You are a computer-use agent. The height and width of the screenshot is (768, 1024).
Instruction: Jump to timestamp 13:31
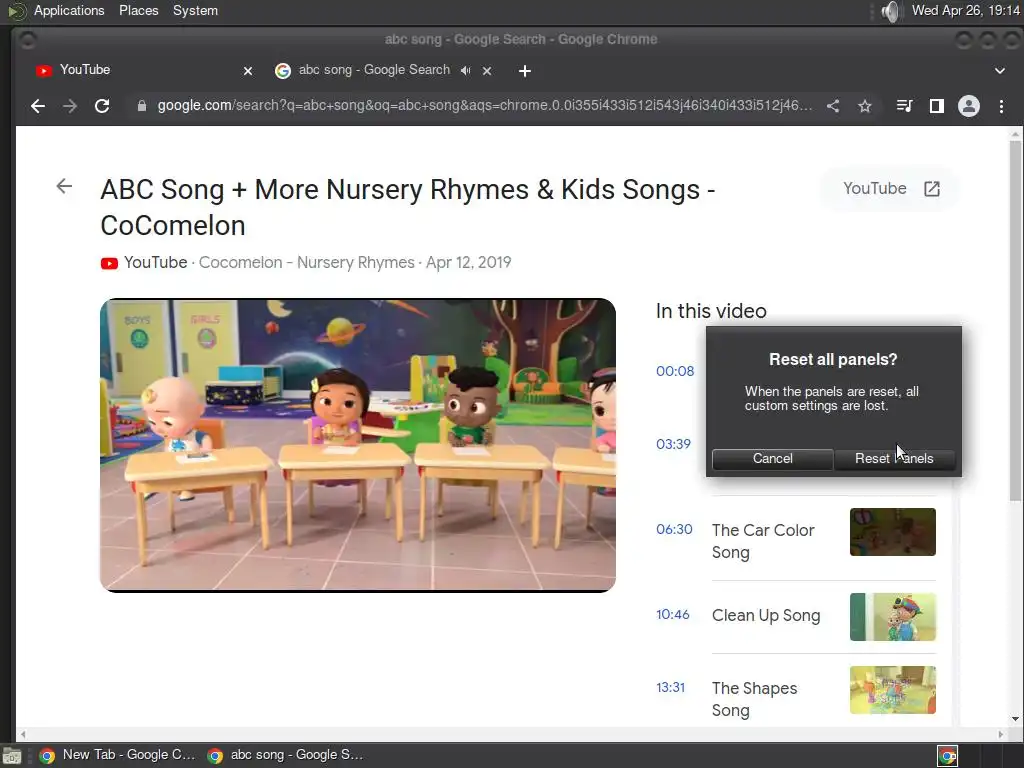(671, 687)
